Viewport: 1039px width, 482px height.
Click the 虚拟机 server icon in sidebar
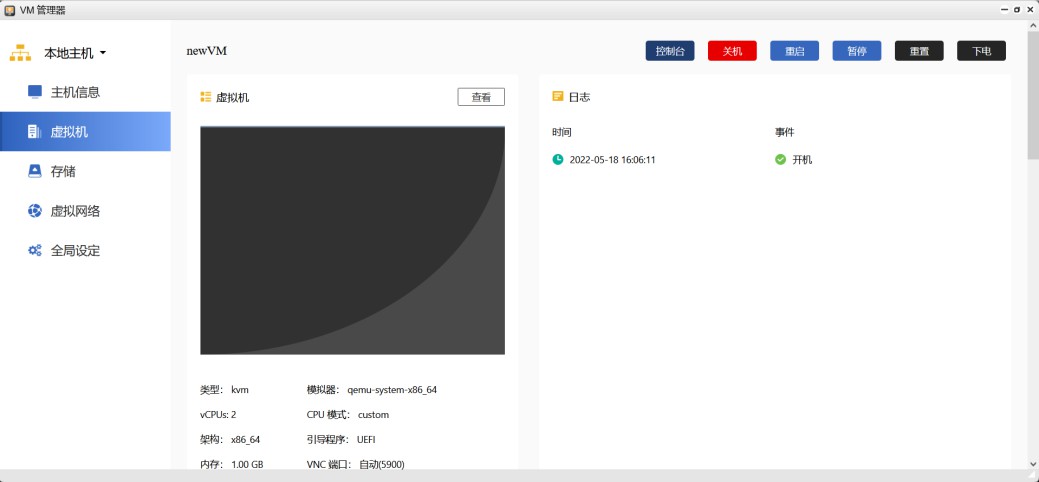[x=34, y=132]
